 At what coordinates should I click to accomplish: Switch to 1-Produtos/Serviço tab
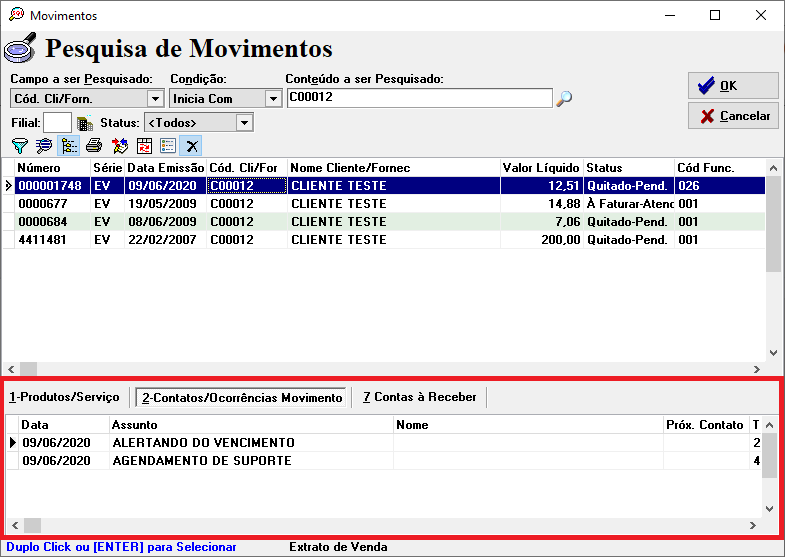click(x=65, y=397)
